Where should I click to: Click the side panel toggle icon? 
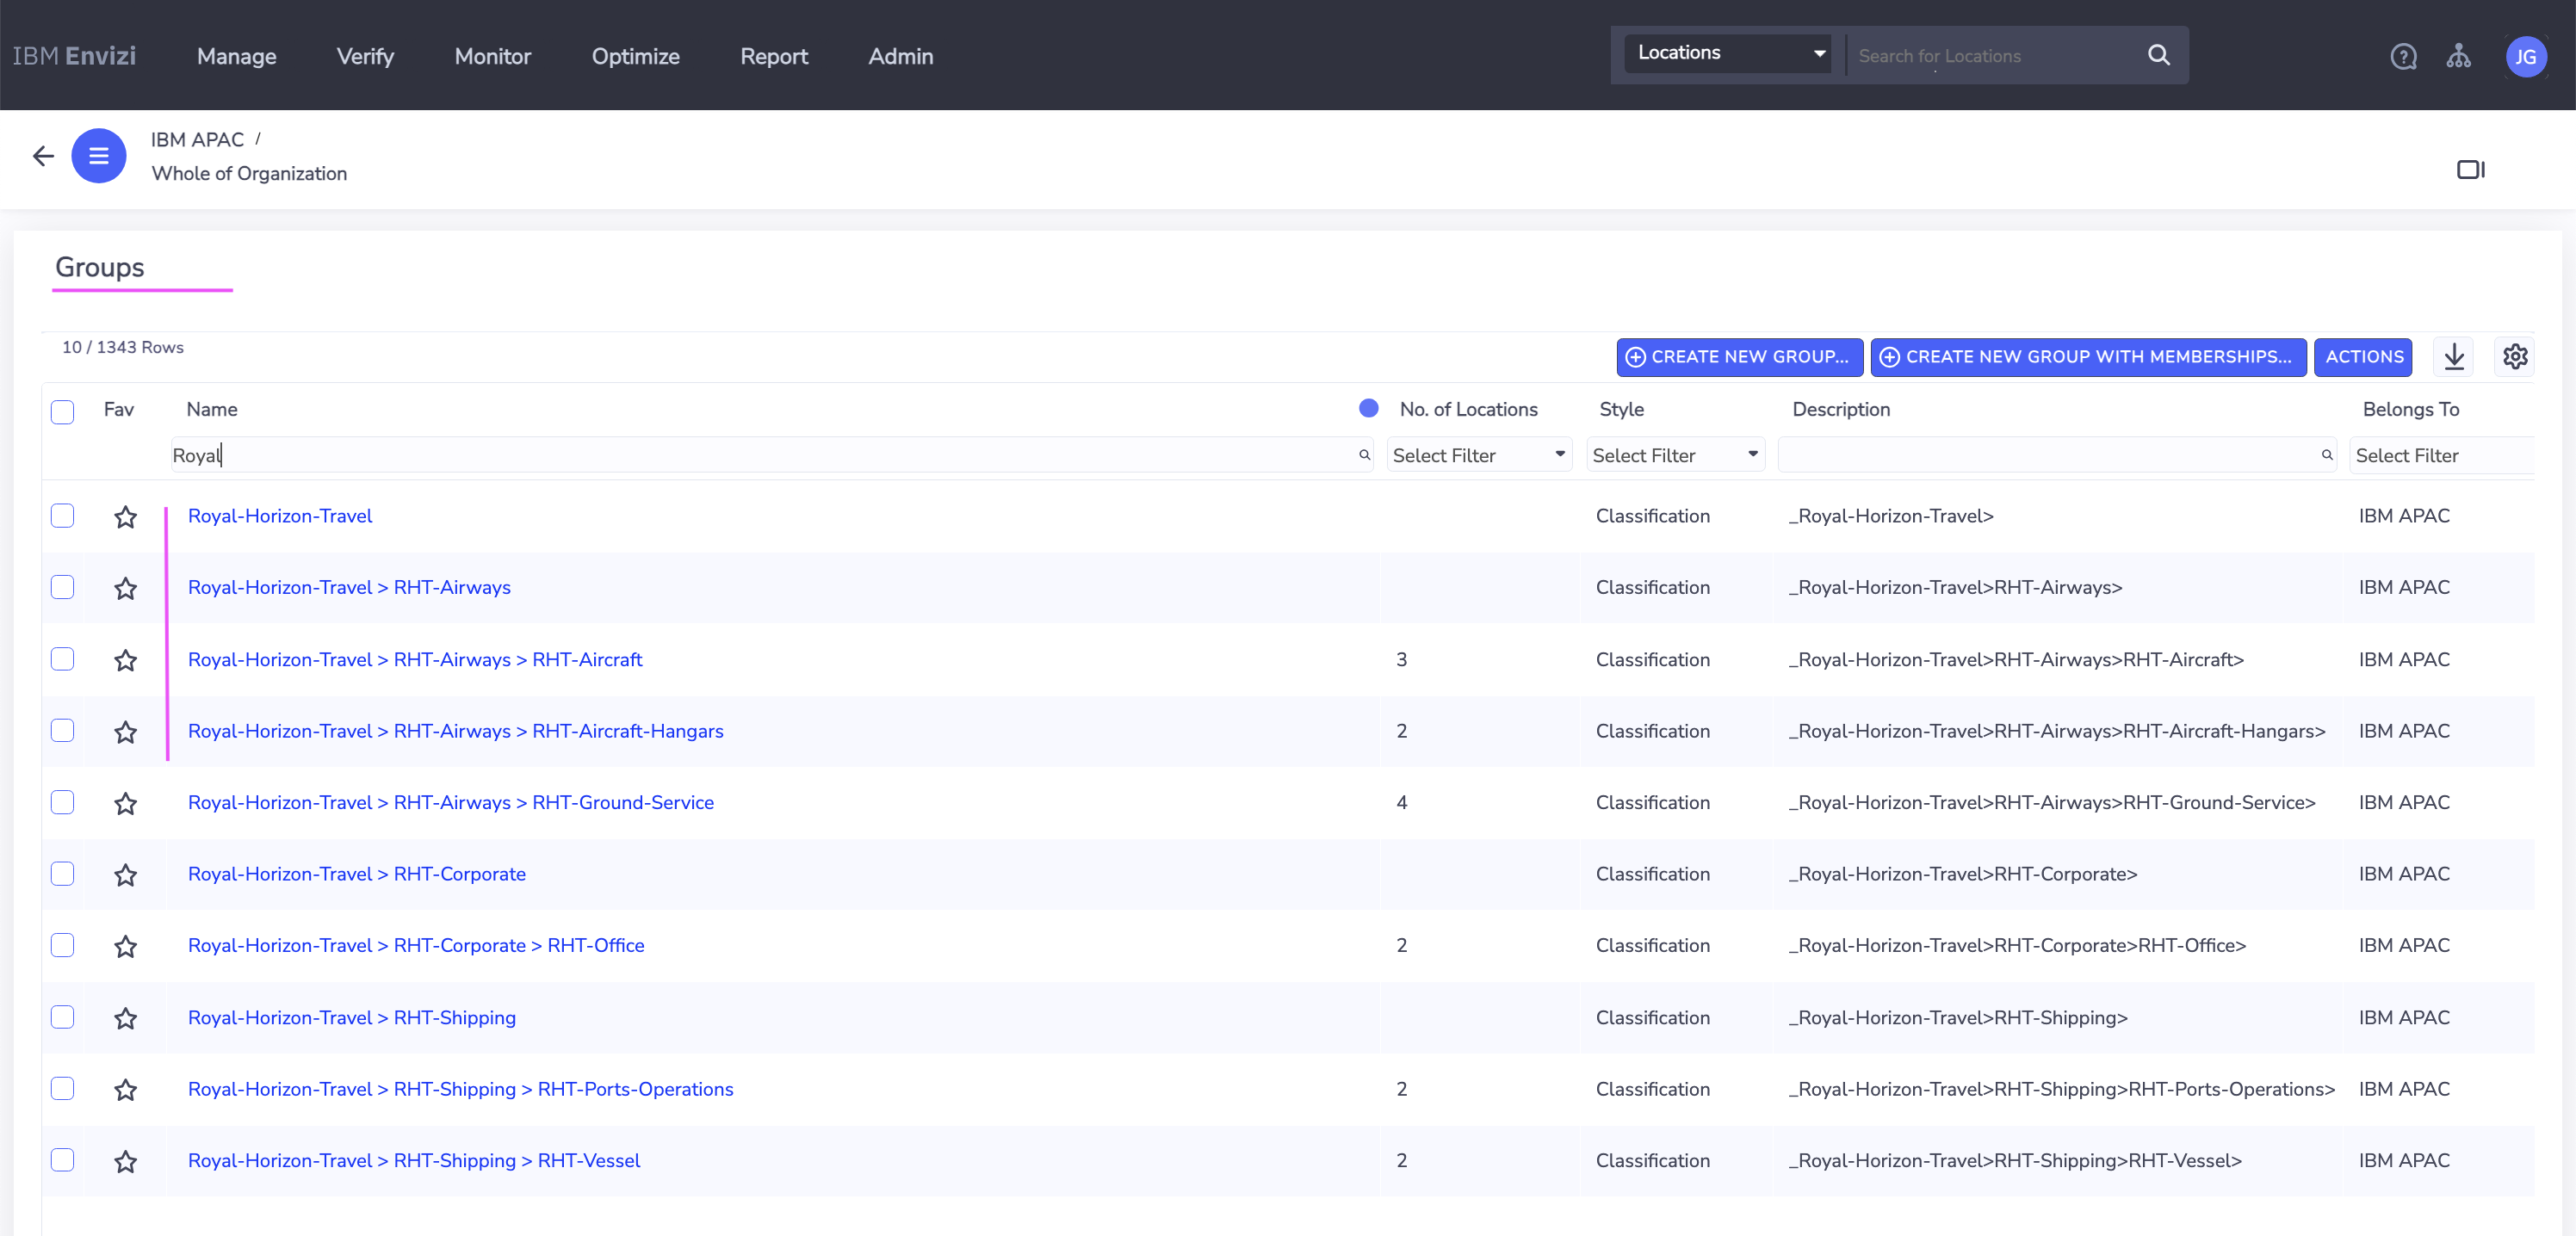point(2470,170)
